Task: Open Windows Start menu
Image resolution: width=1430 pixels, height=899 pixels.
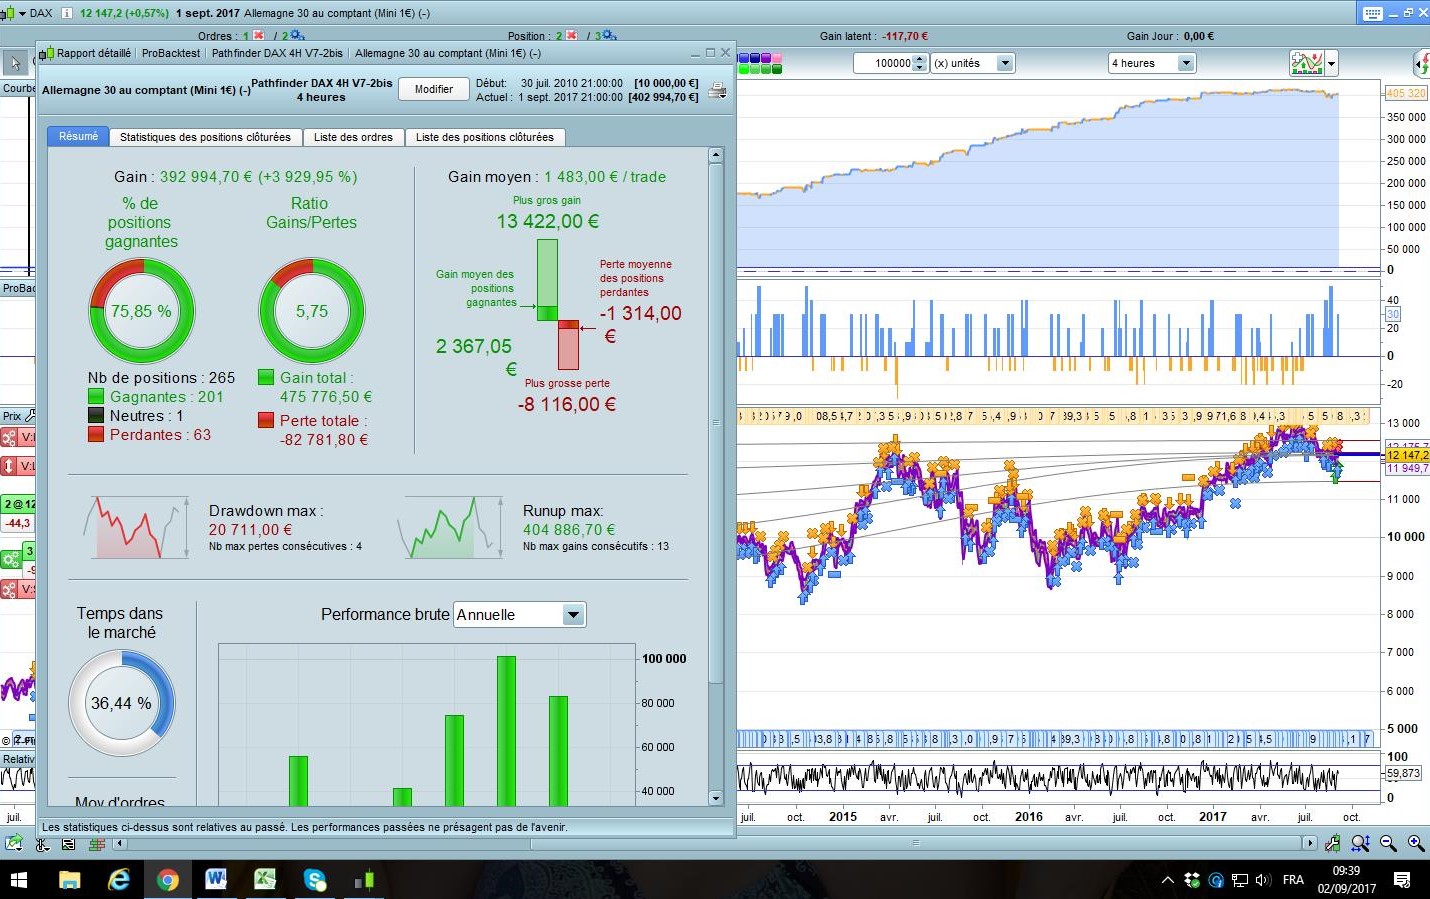Action: (x=20, y=880)
